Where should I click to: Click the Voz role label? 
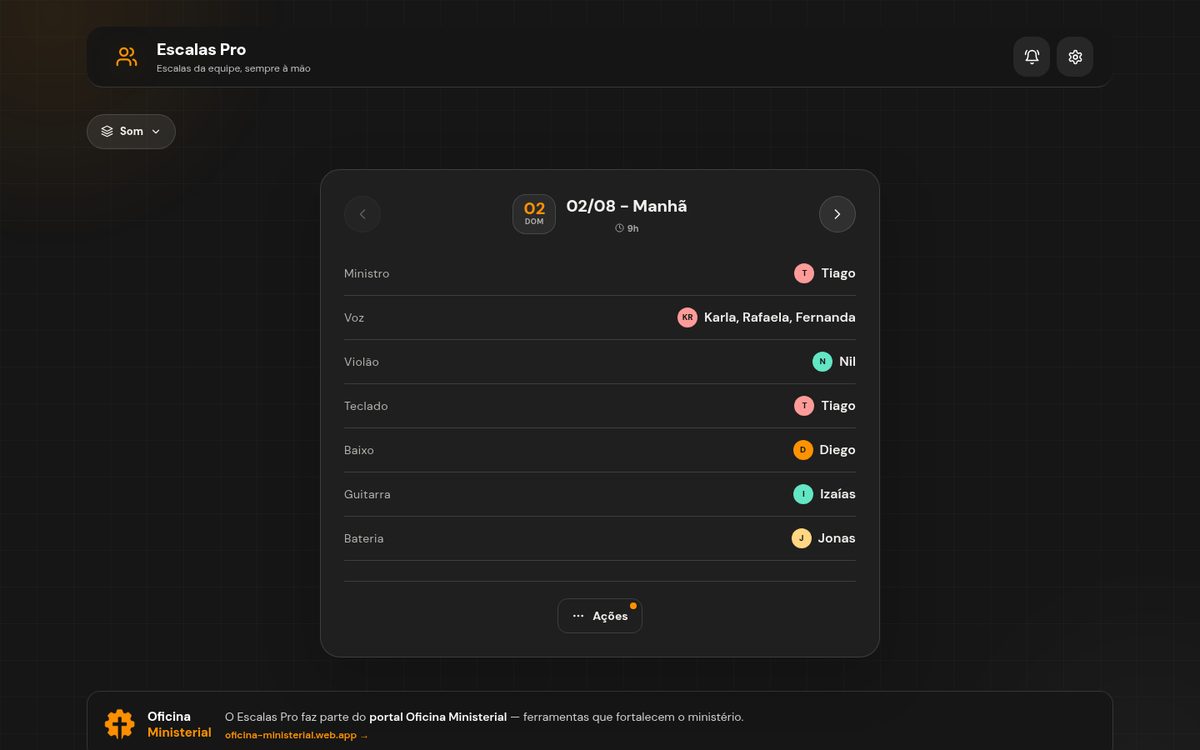point(354,317)
